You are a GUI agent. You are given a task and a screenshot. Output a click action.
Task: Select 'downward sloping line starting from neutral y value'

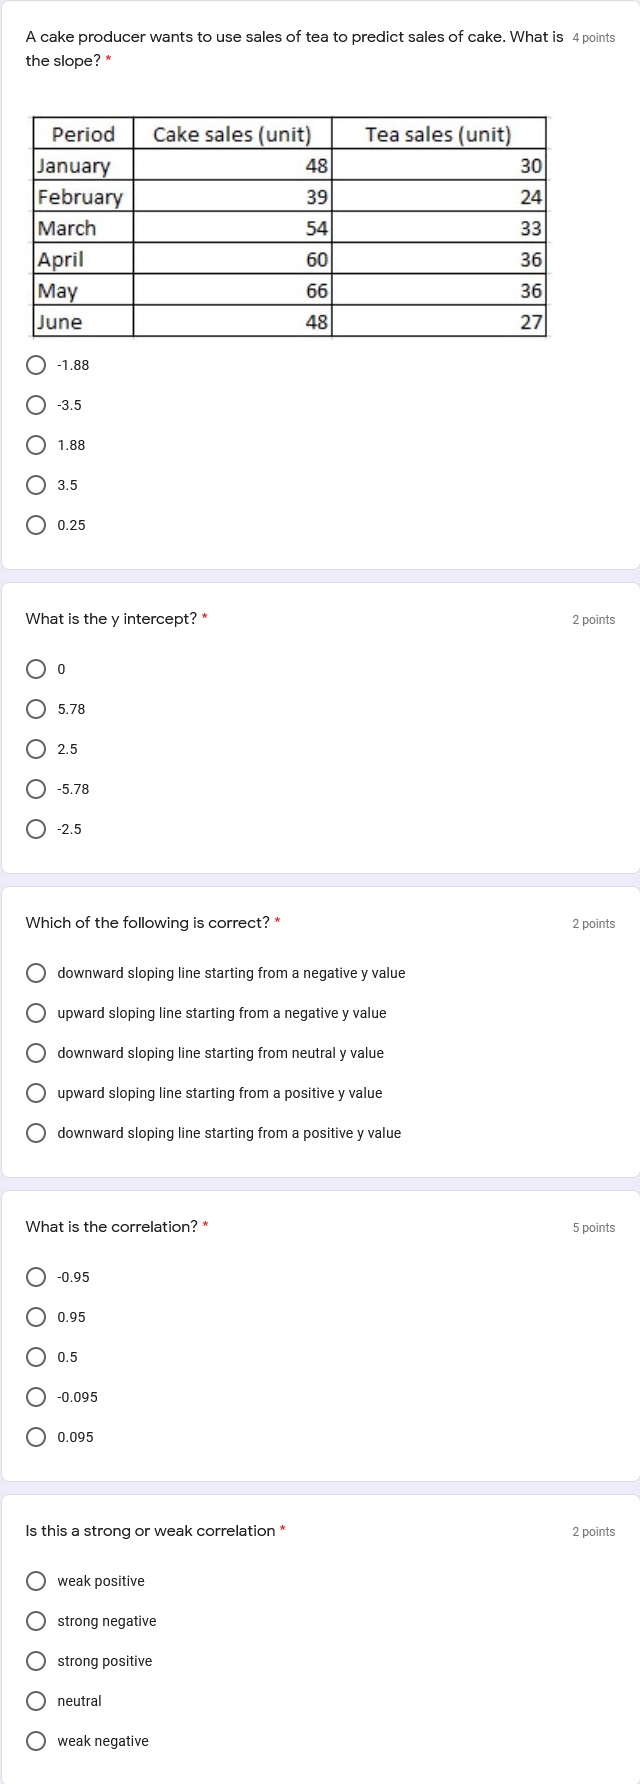pyautogui.click(x=36, y=1052)
